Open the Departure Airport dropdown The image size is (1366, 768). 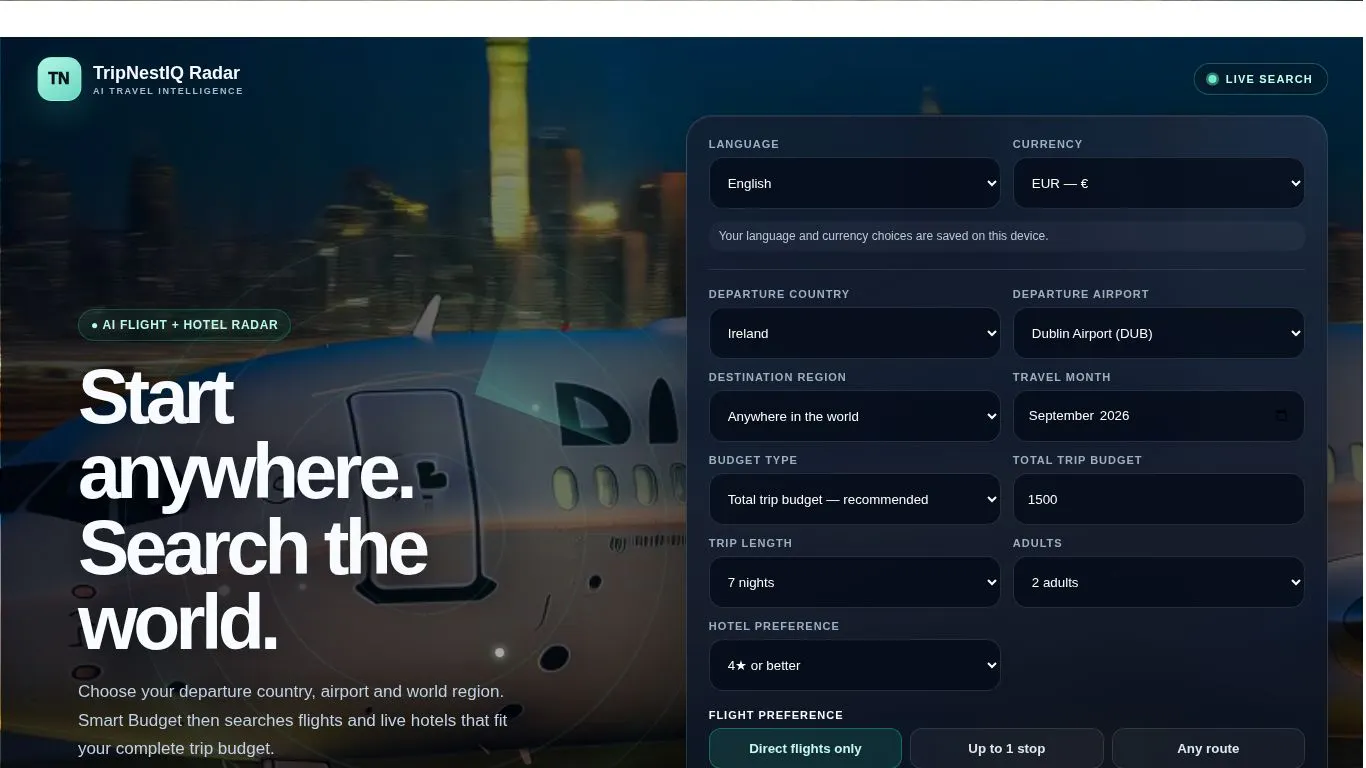coord(1158,333)
